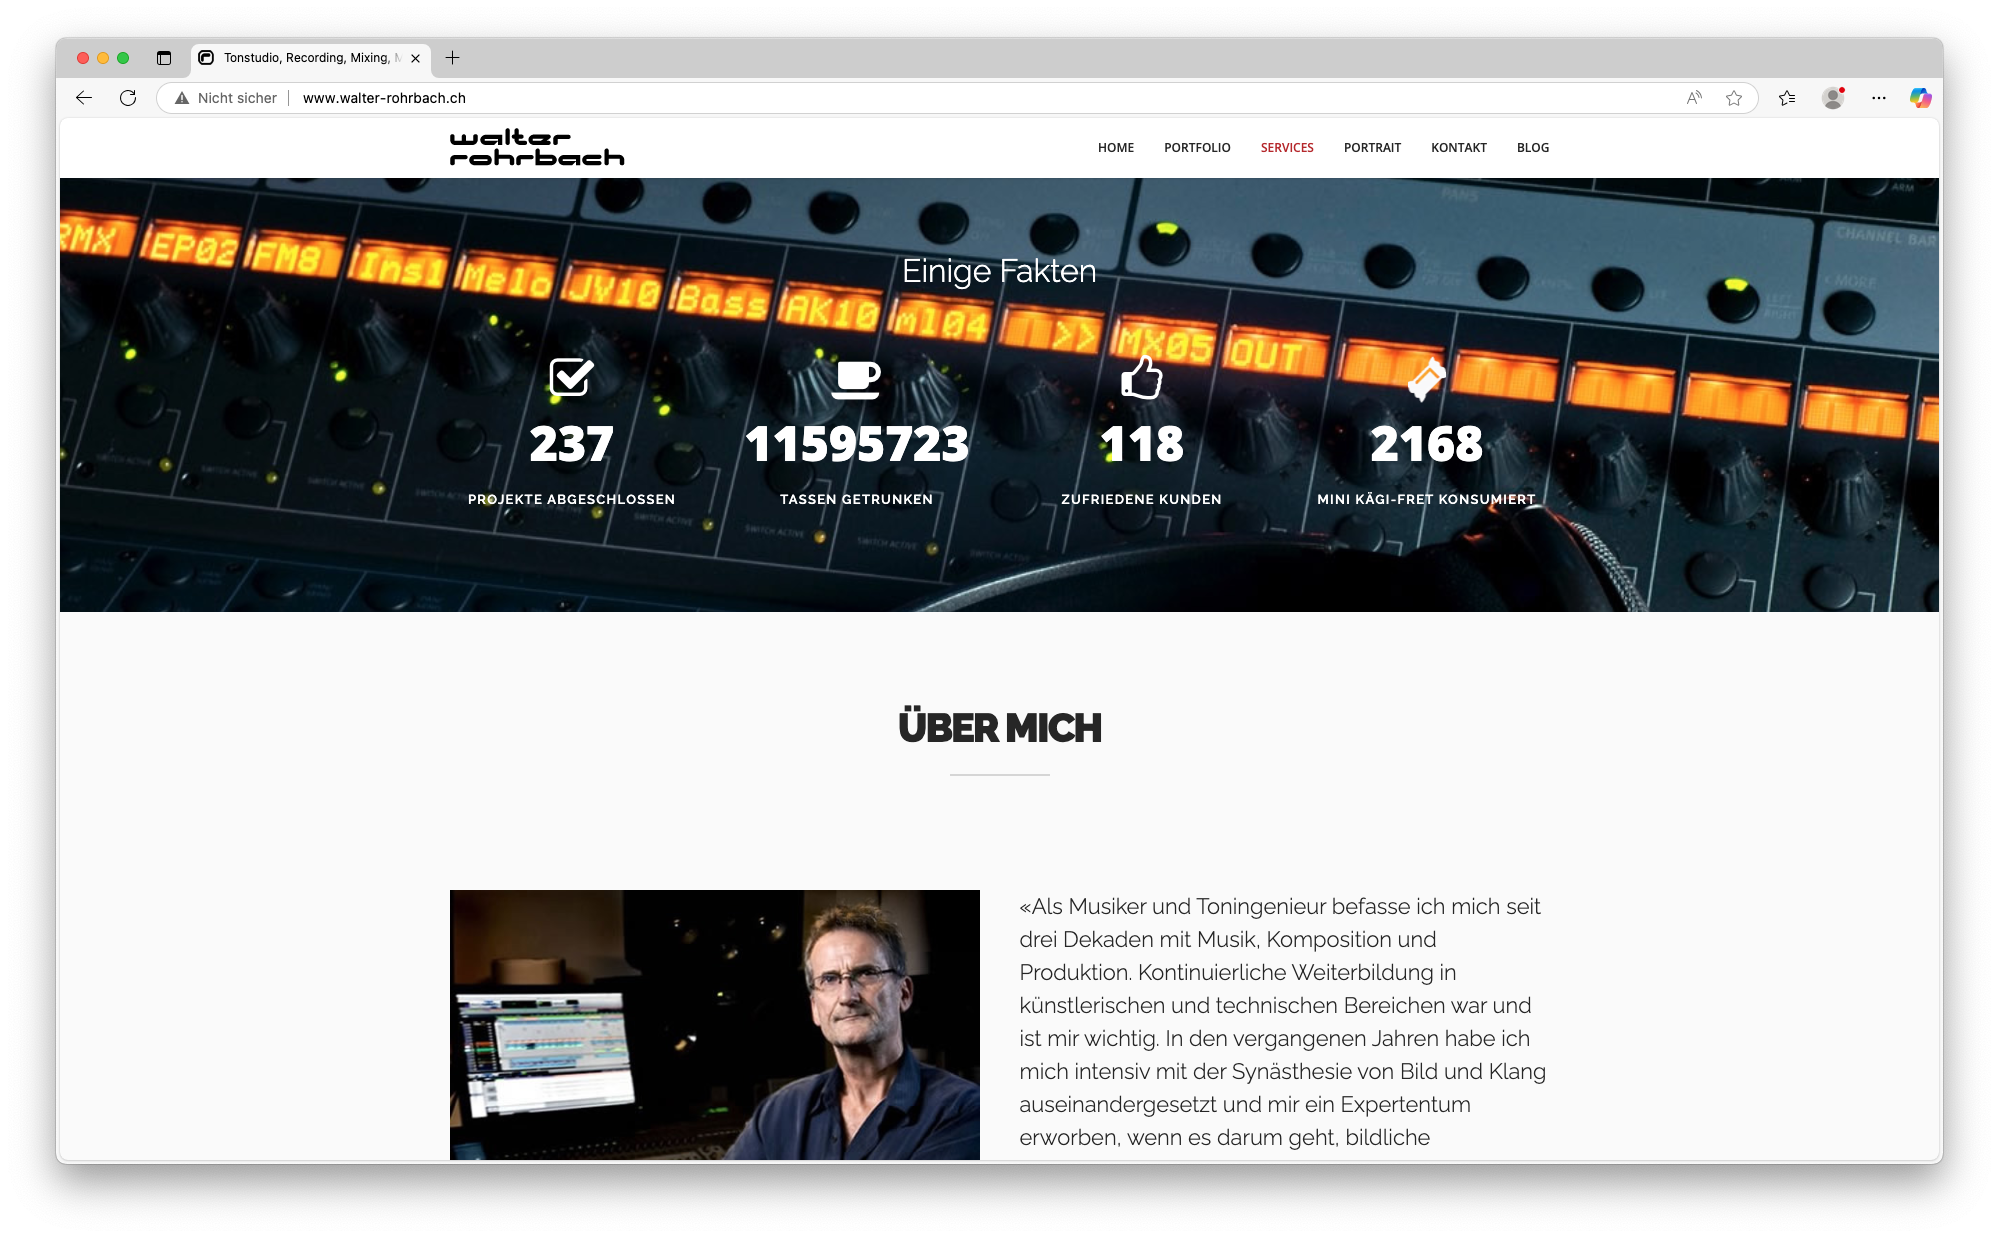Click the checkmark projects icon

point(571,377)
